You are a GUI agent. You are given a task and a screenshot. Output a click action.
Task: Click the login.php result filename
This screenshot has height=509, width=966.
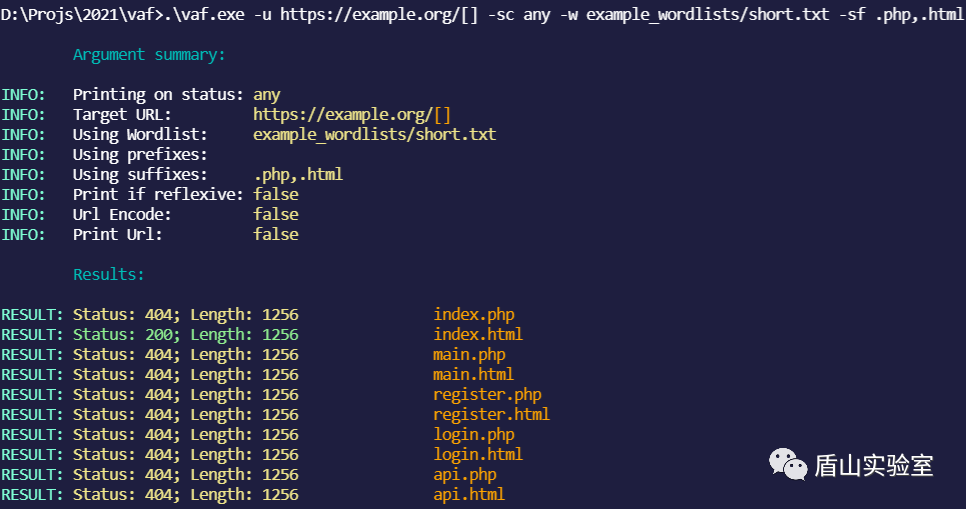473,434
